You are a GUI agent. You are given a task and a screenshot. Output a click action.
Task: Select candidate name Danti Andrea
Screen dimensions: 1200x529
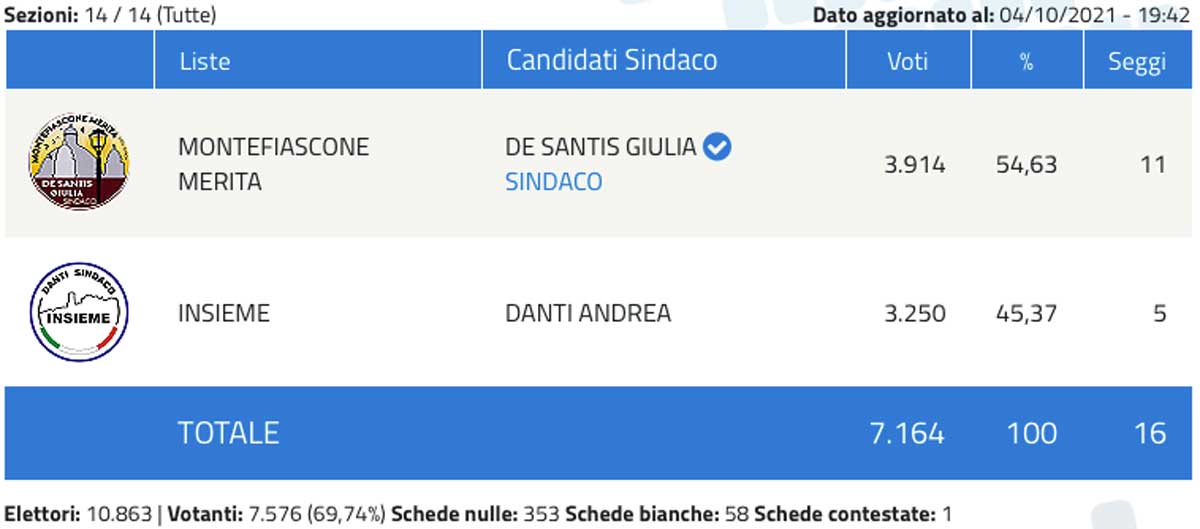tap(589, 313)
